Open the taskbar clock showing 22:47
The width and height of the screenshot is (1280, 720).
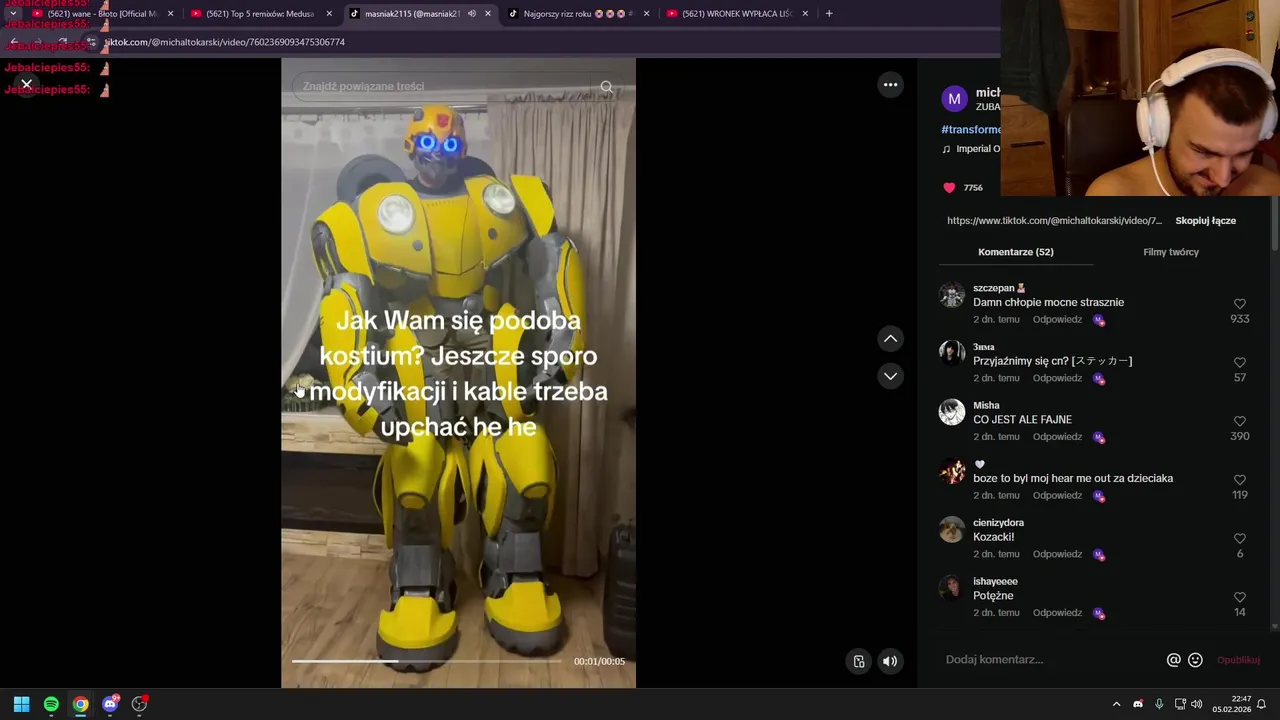1231,704
